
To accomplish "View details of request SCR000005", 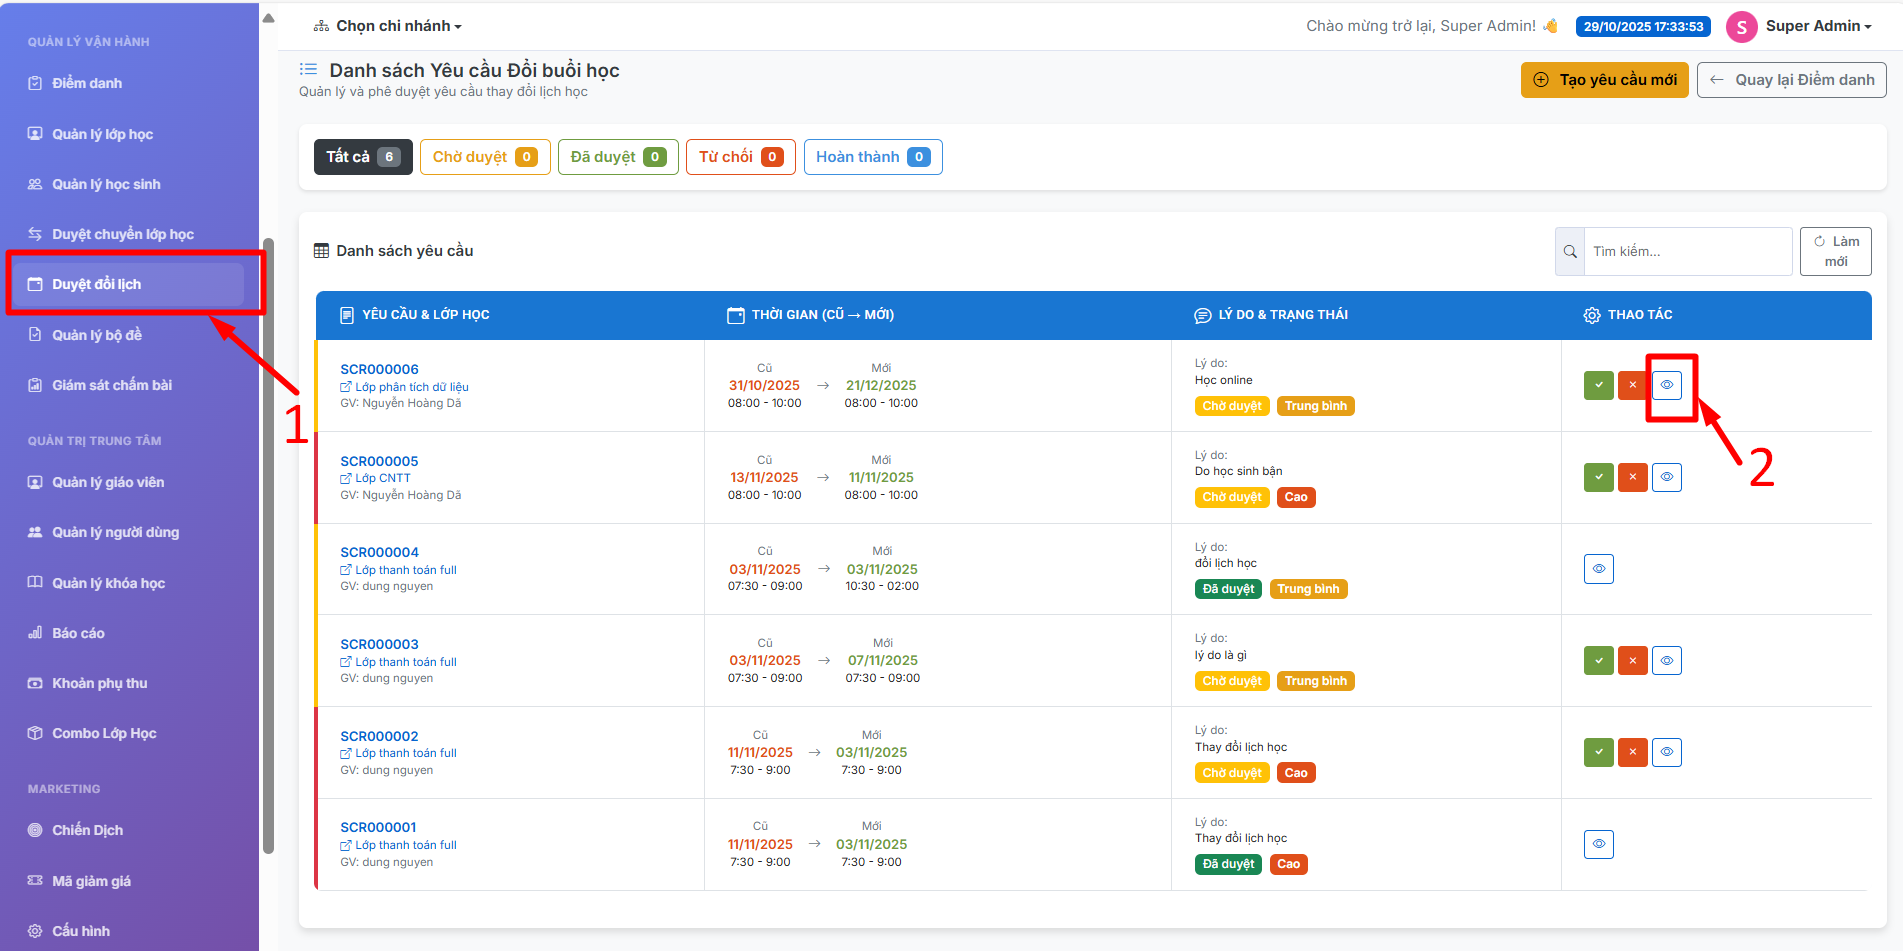I will click(1666, 477).
